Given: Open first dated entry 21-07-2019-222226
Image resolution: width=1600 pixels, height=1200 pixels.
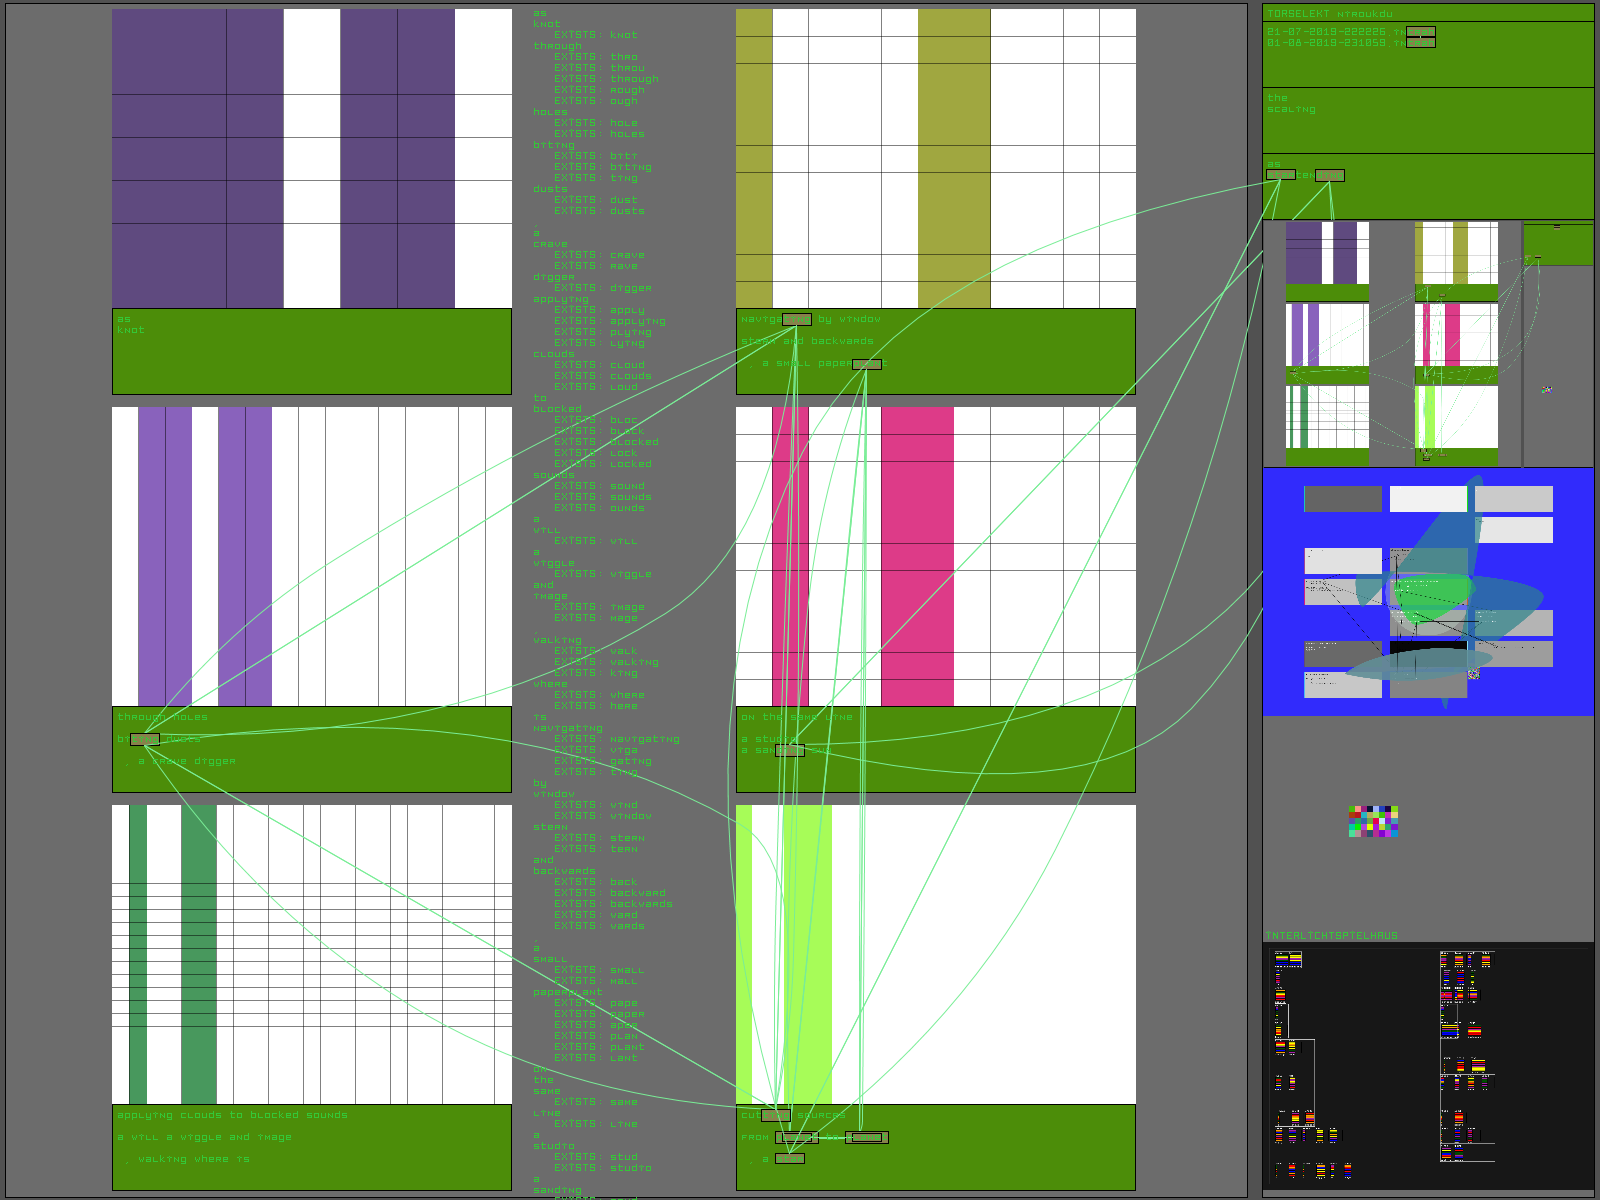Looking at the screenshot, I should click(x=1330, y=32).
